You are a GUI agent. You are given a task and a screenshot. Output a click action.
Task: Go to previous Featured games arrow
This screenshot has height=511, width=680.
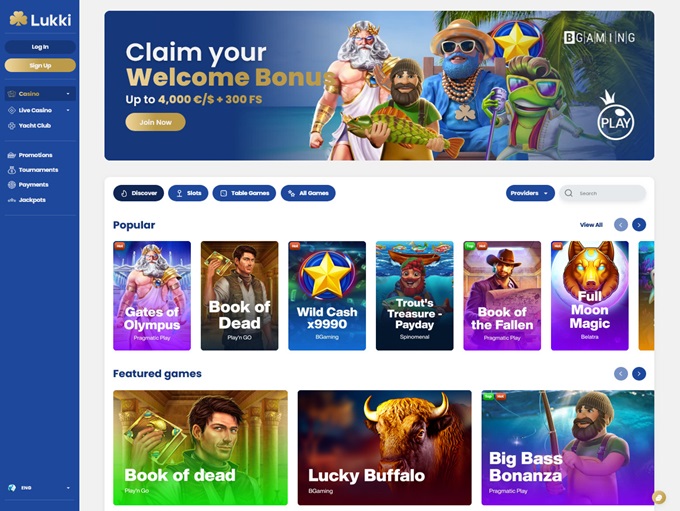(621, 373)
